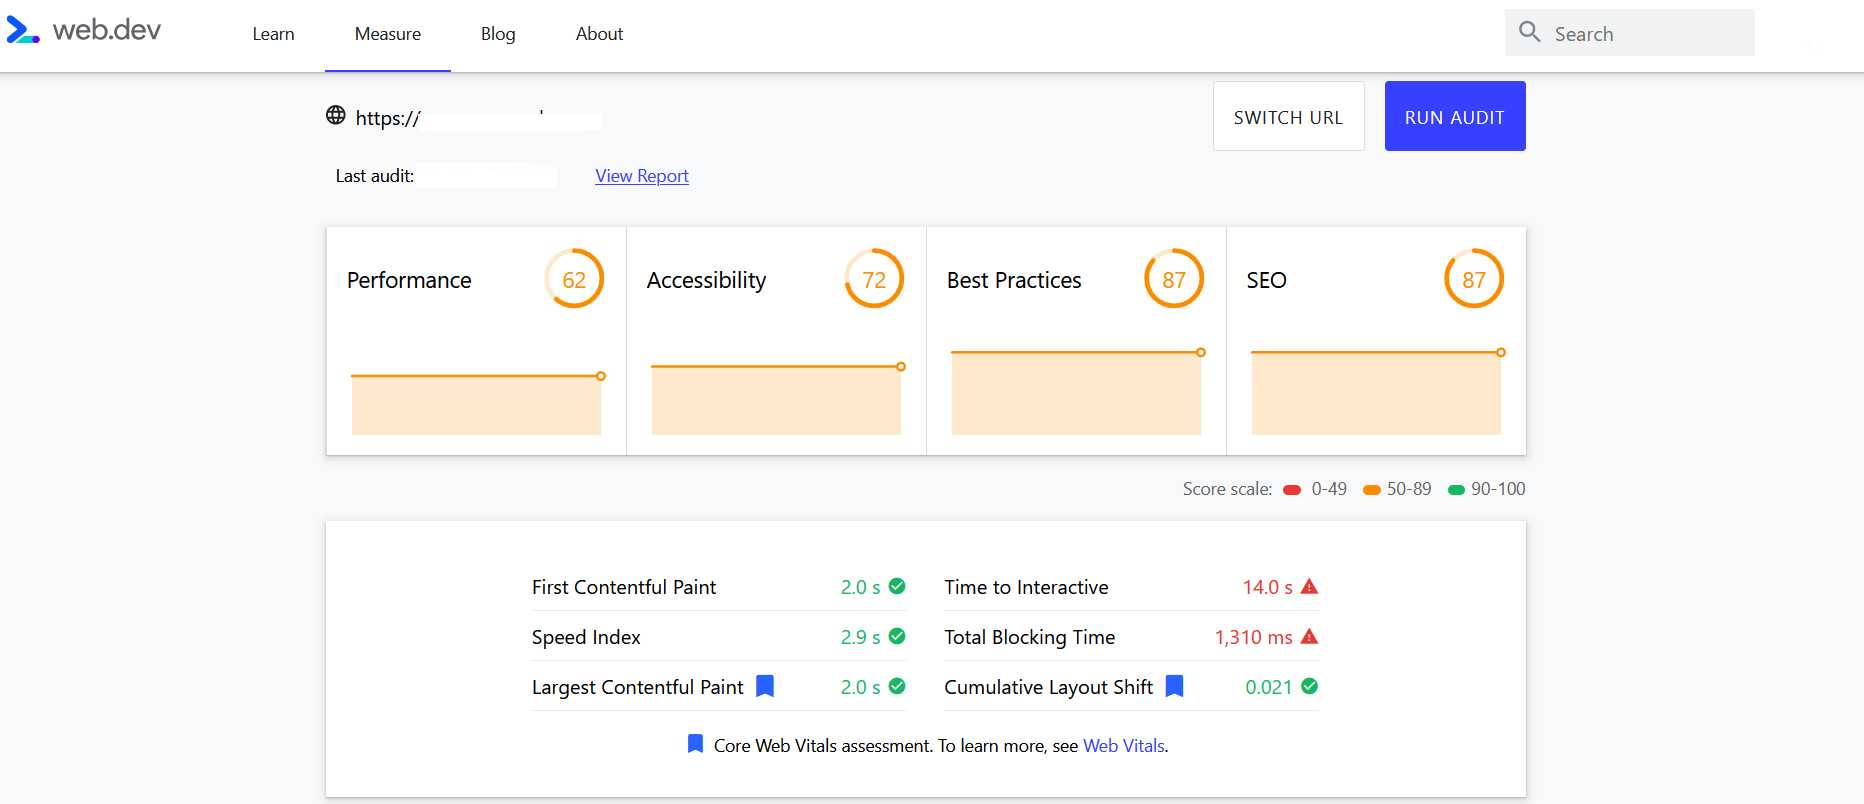Click the https:// URL text

click(x=388, y=118)
